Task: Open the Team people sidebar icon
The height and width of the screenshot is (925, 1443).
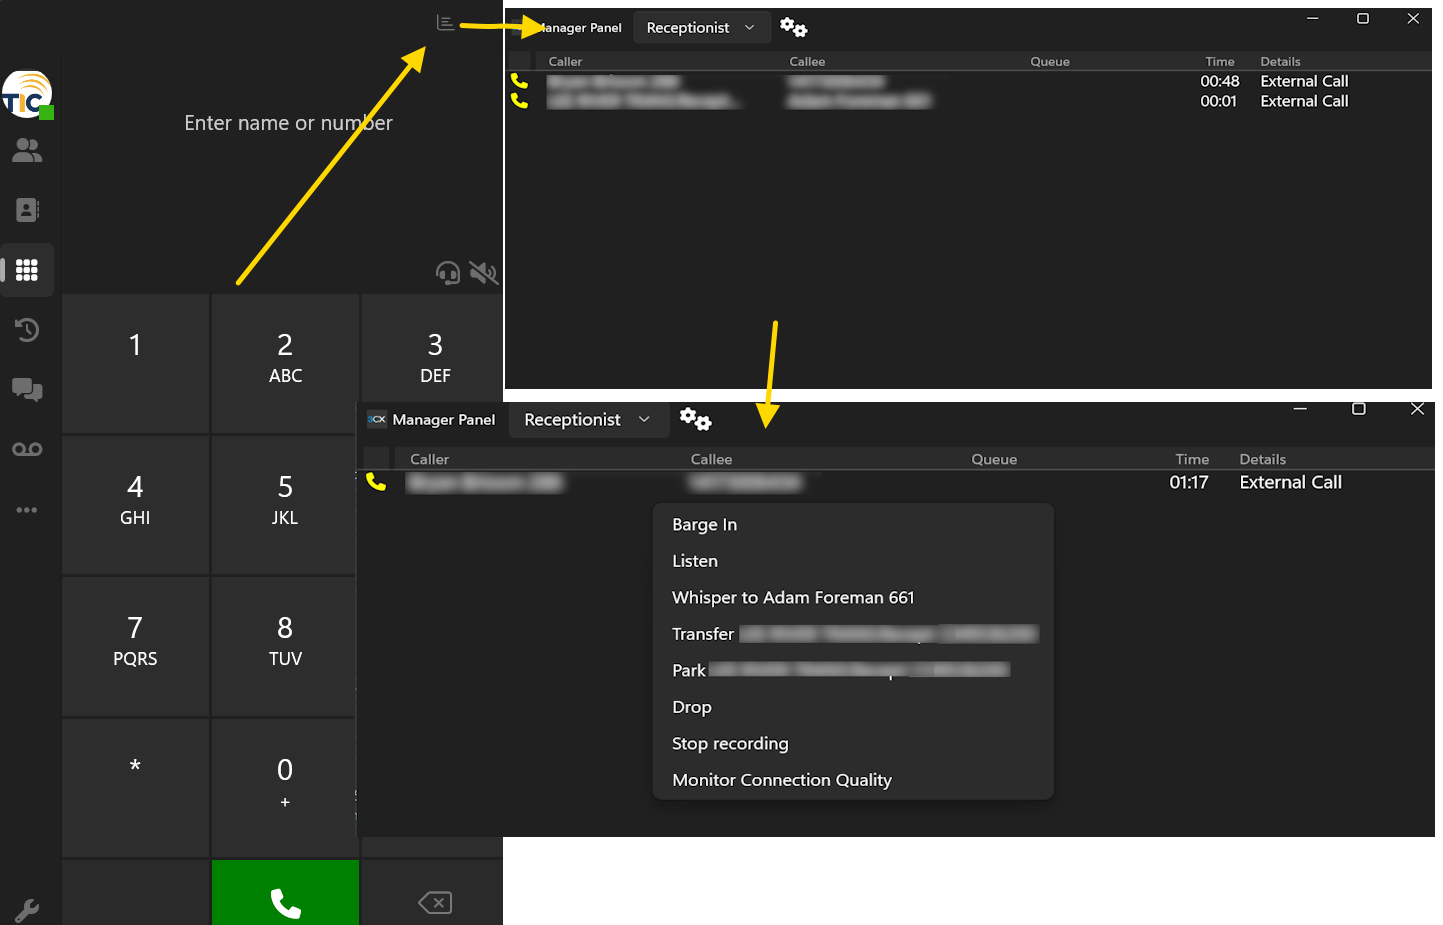Action: pyautogui.click(x=27, y=150)
